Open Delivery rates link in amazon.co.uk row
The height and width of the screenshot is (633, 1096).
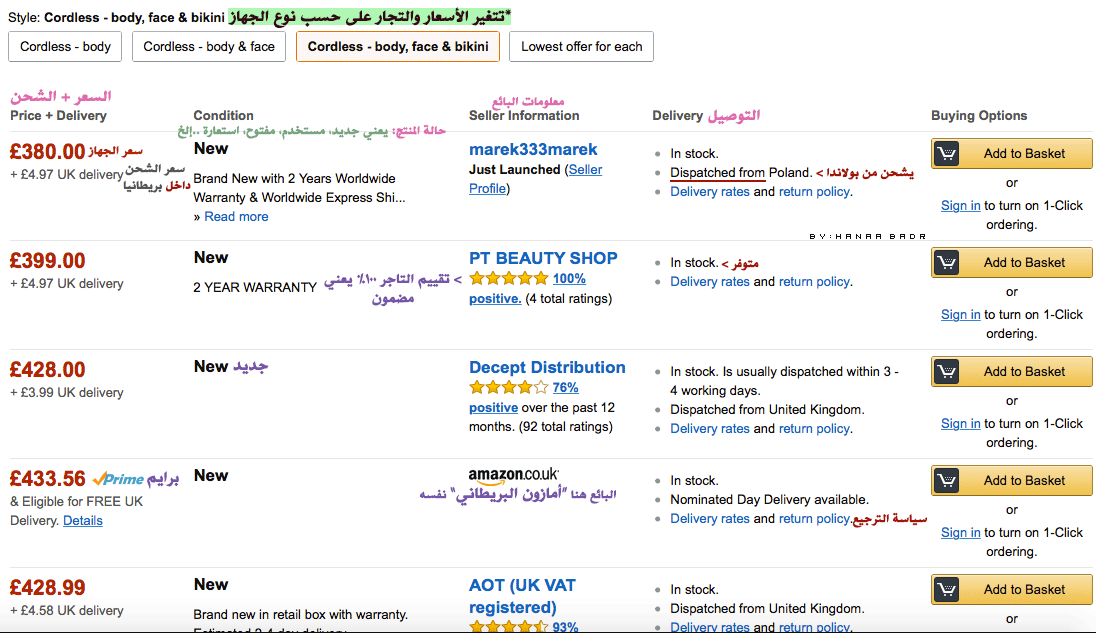click(x=709, y=518)
